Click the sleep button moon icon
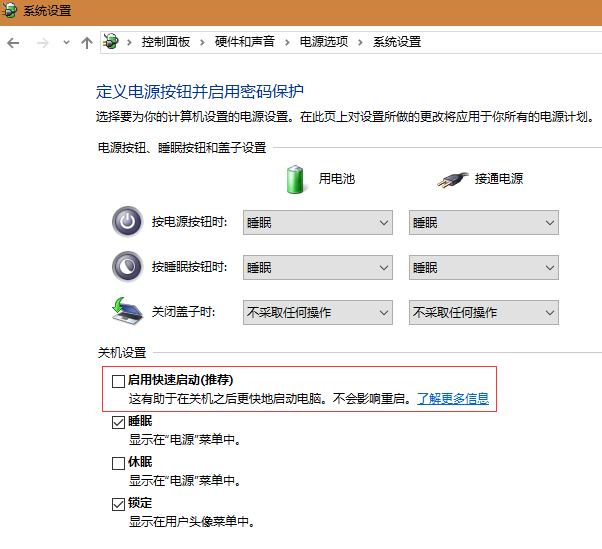This screenshot has width=602, height=549. point(127,266)
